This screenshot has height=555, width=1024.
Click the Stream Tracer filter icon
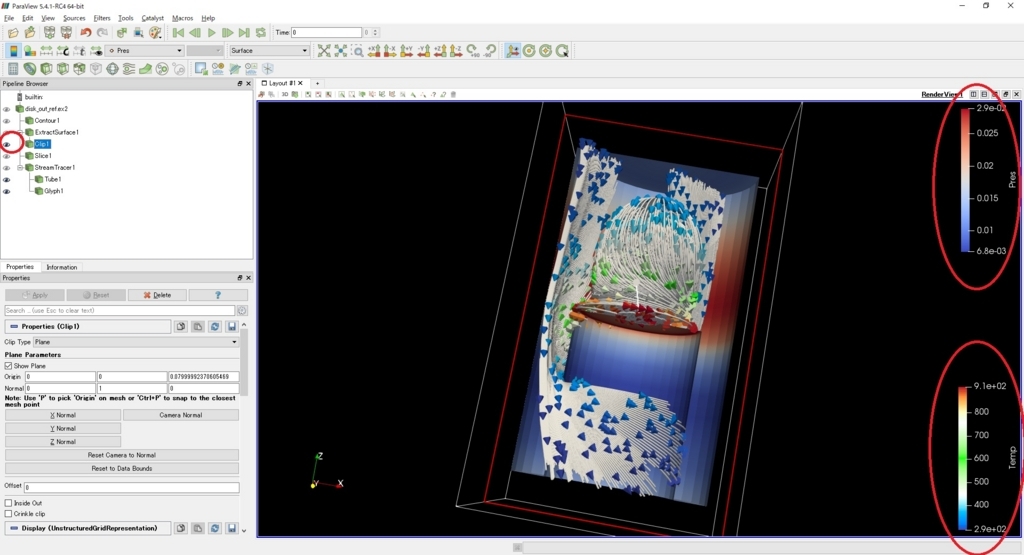[129, 69]
